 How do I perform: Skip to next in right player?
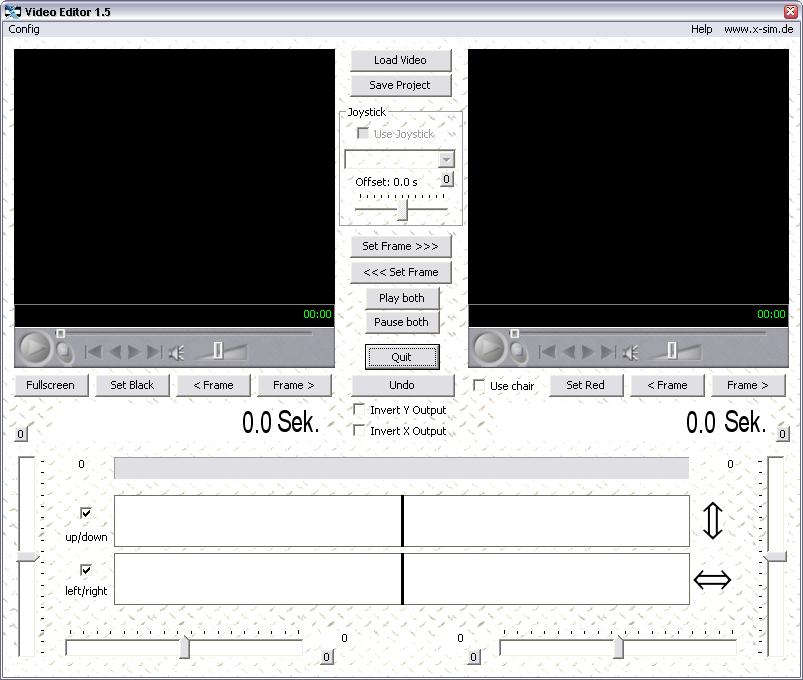click(x=608, y=352)
